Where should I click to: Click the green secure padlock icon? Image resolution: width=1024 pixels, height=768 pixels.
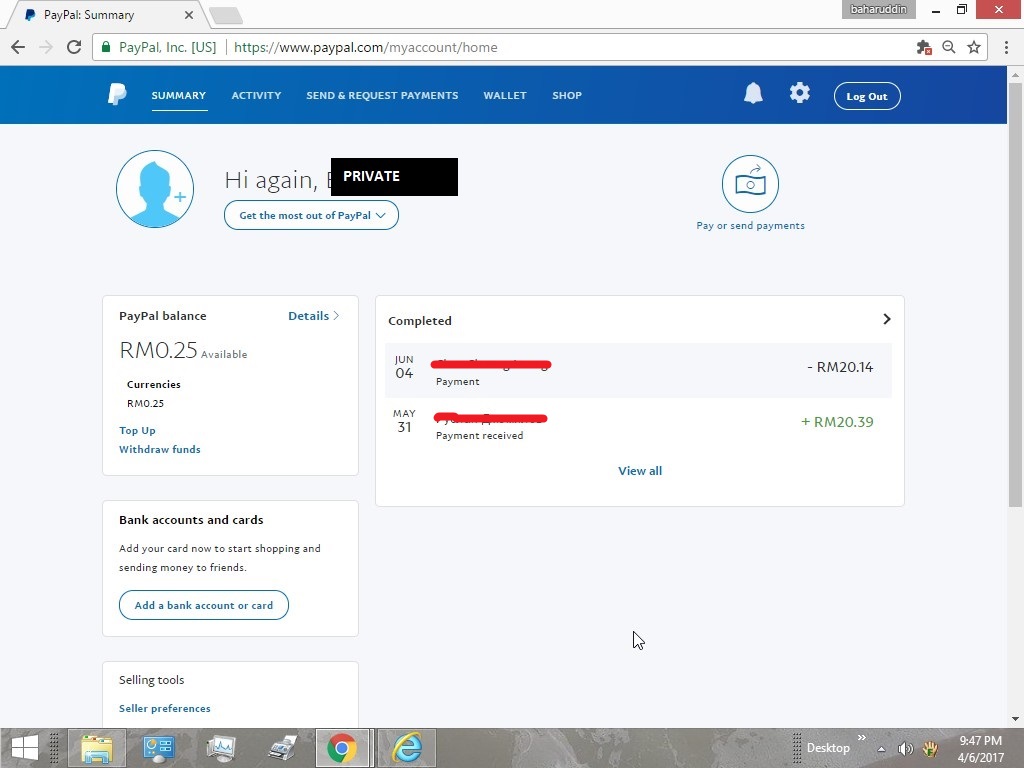[x=106, y=47]
